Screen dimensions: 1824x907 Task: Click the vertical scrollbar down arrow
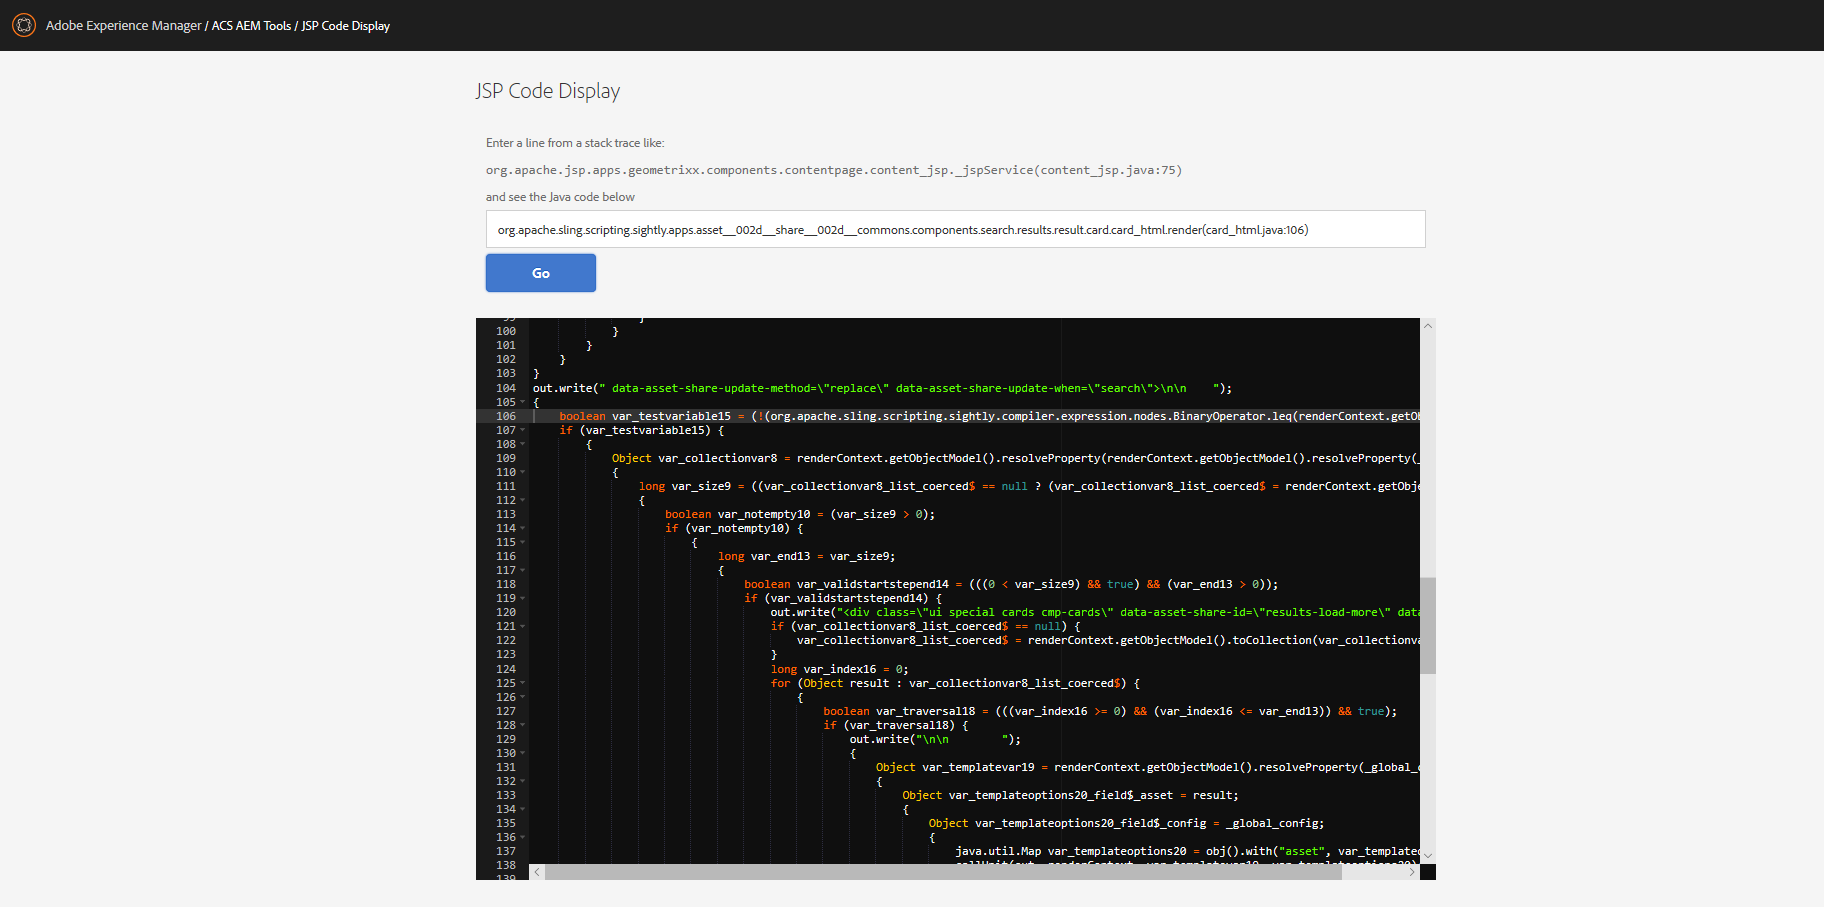point(1428,856)
